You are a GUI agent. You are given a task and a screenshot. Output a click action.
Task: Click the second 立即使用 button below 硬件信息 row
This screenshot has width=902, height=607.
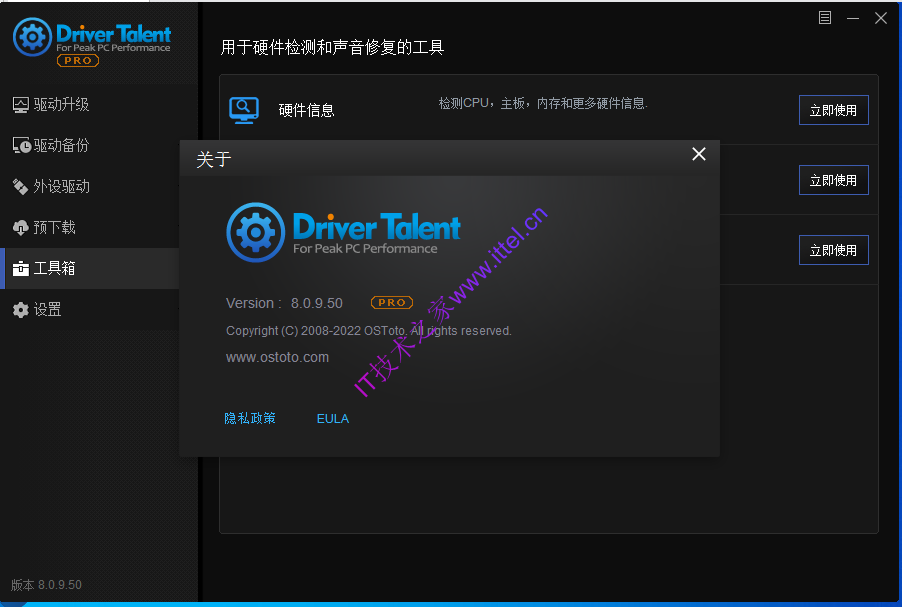pyautogui.click(x=834, y=180)
